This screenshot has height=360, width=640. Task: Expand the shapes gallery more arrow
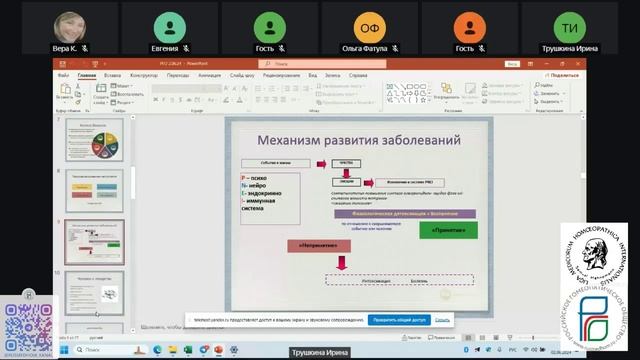pos(429,100)
